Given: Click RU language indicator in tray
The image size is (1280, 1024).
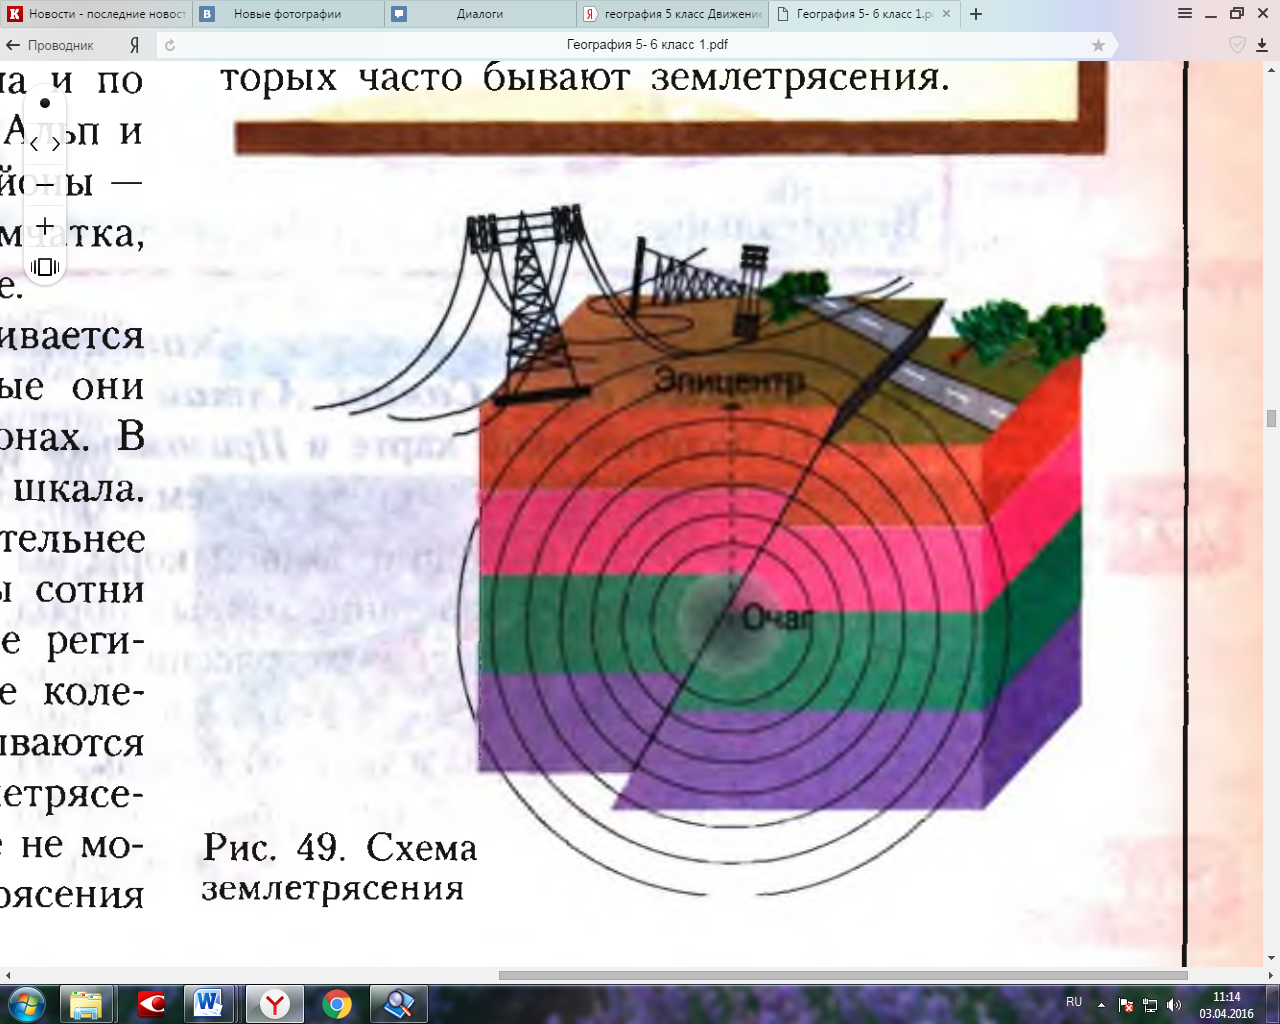Looking at the screenshot, I should [1074, 1002].
